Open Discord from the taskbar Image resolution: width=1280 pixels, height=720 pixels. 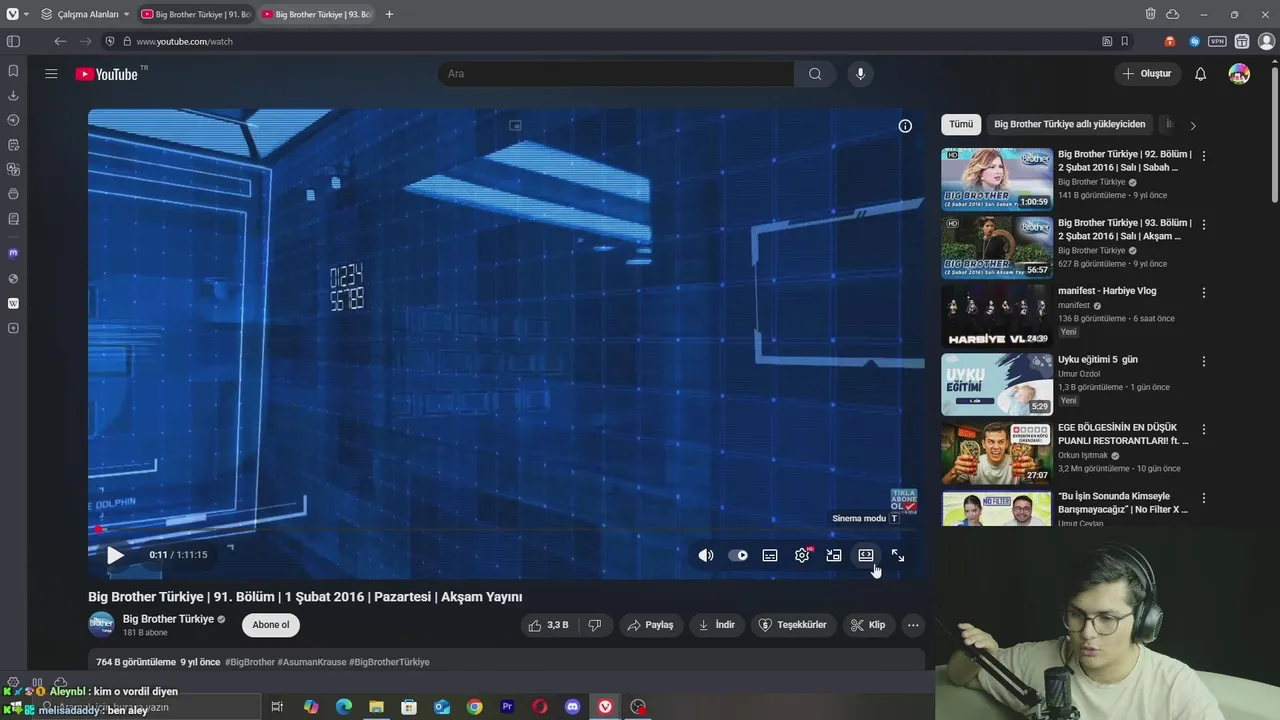point(572,707)
